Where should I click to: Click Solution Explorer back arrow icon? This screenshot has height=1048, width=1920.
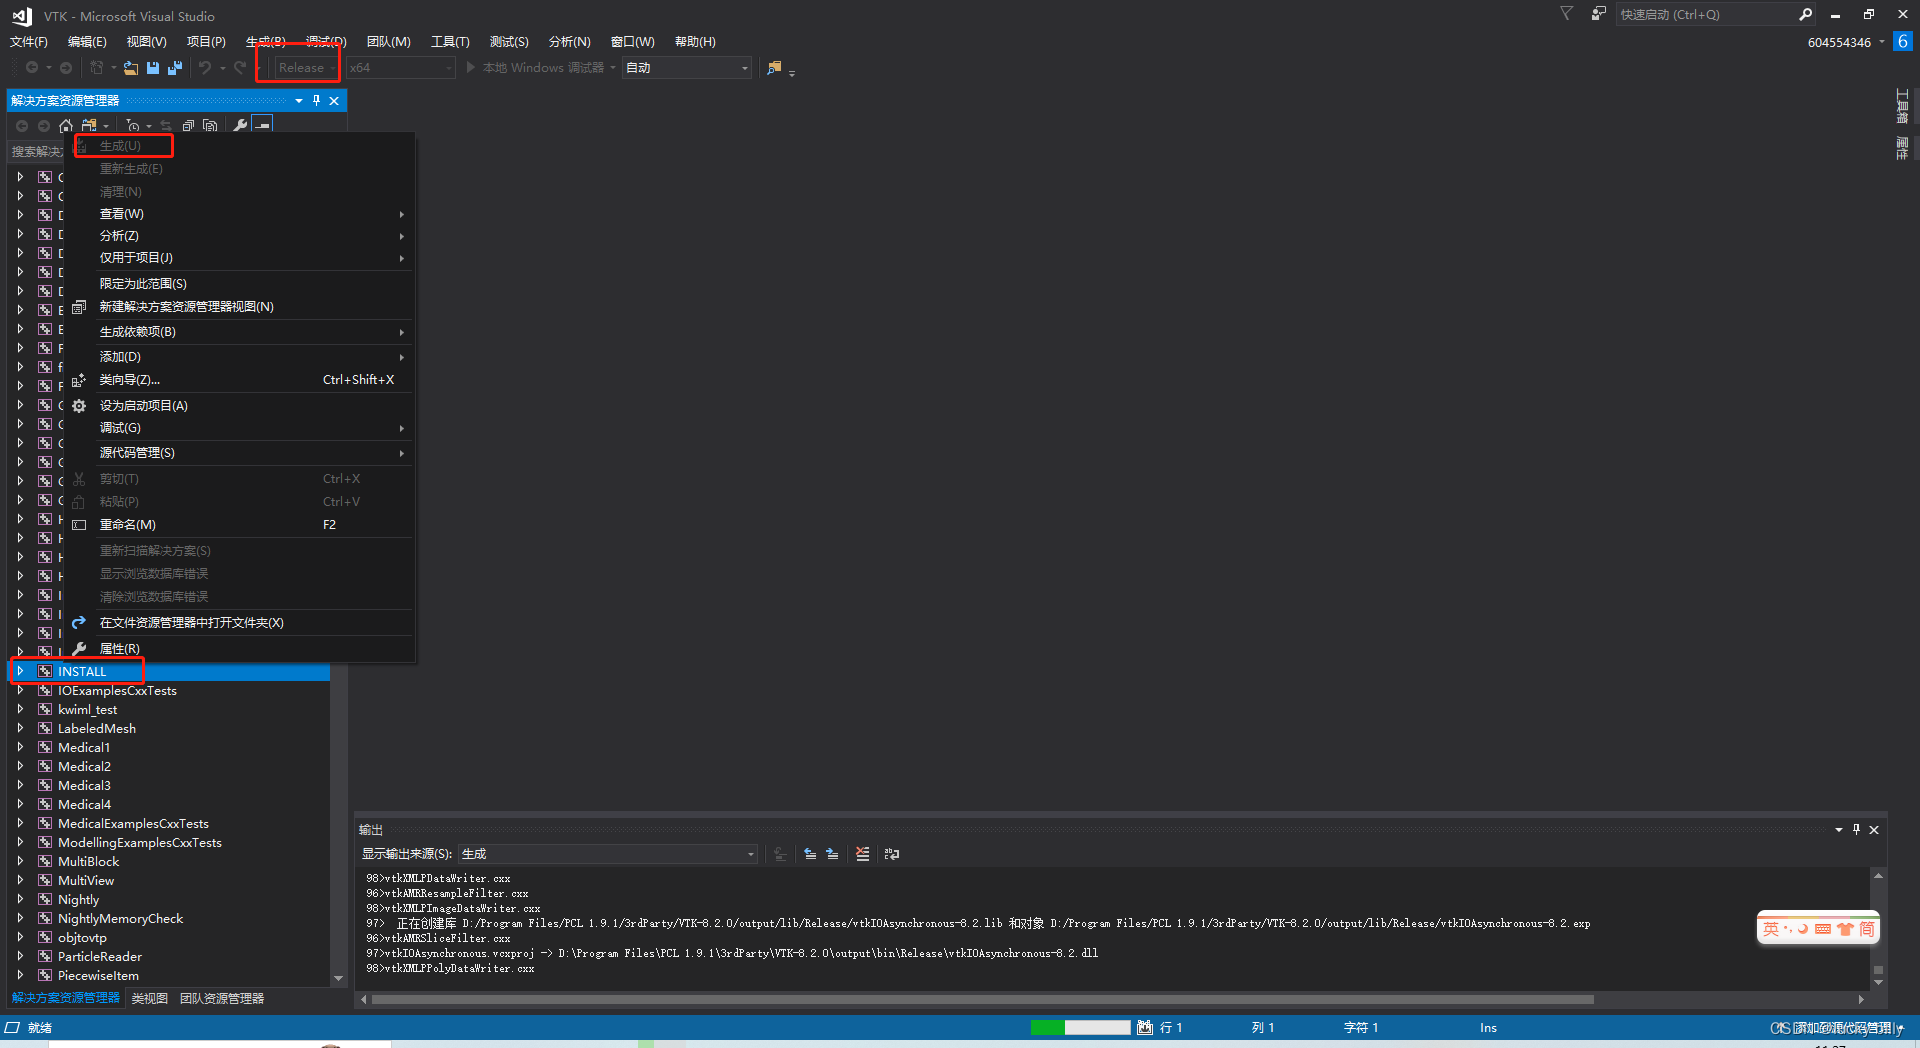pyautogui.click(x=22, y=126)
